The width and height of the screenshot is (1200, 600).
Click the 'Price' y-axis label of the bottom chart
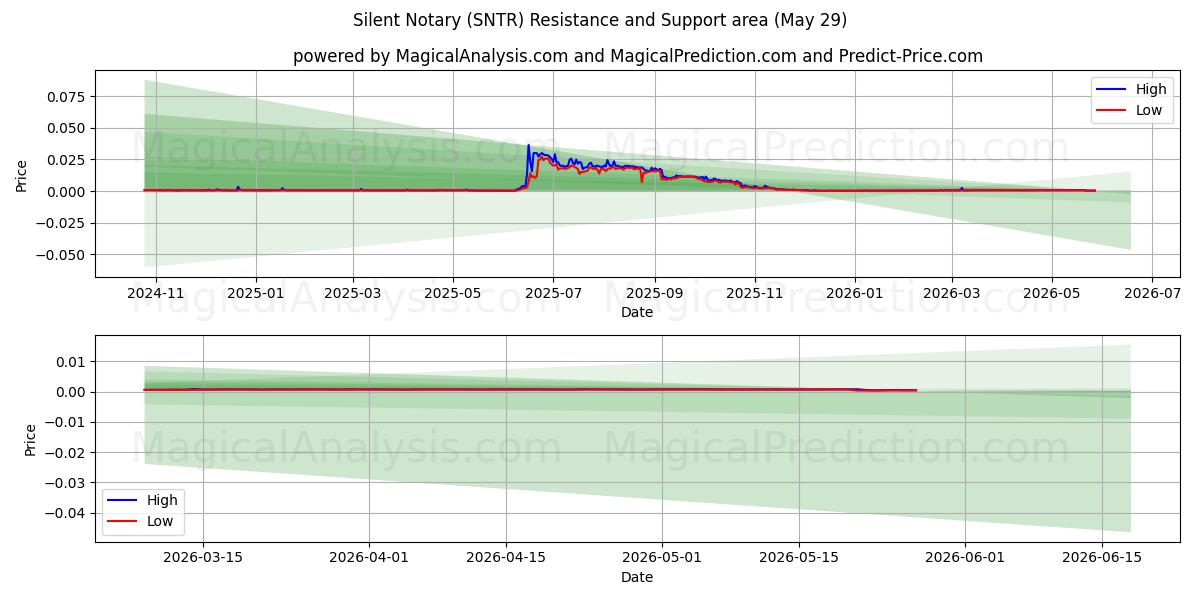click(31, 440)
